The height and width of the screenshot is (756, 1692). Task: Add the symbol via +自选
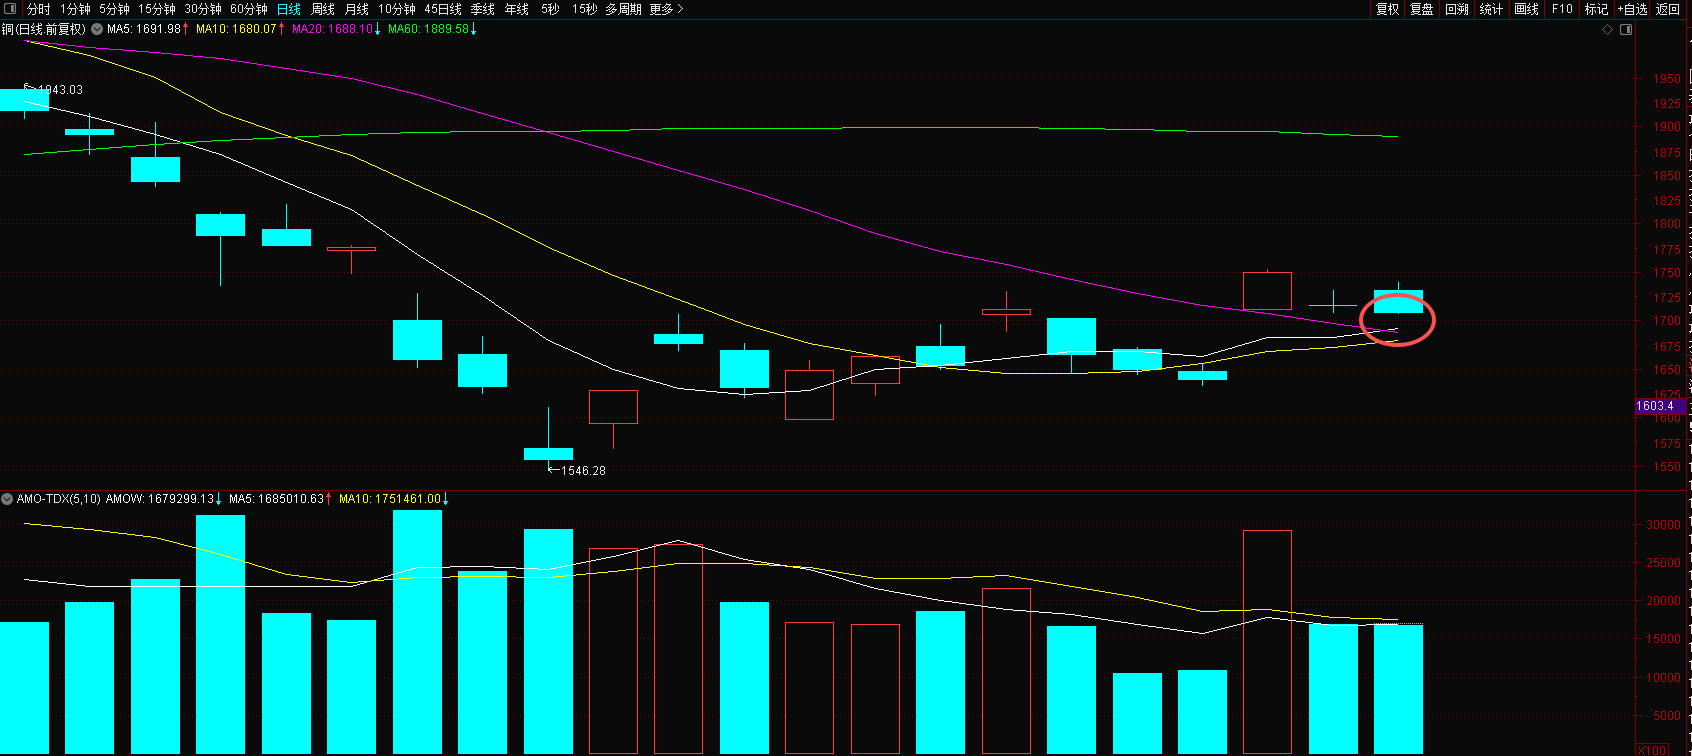click(1632, 9)
